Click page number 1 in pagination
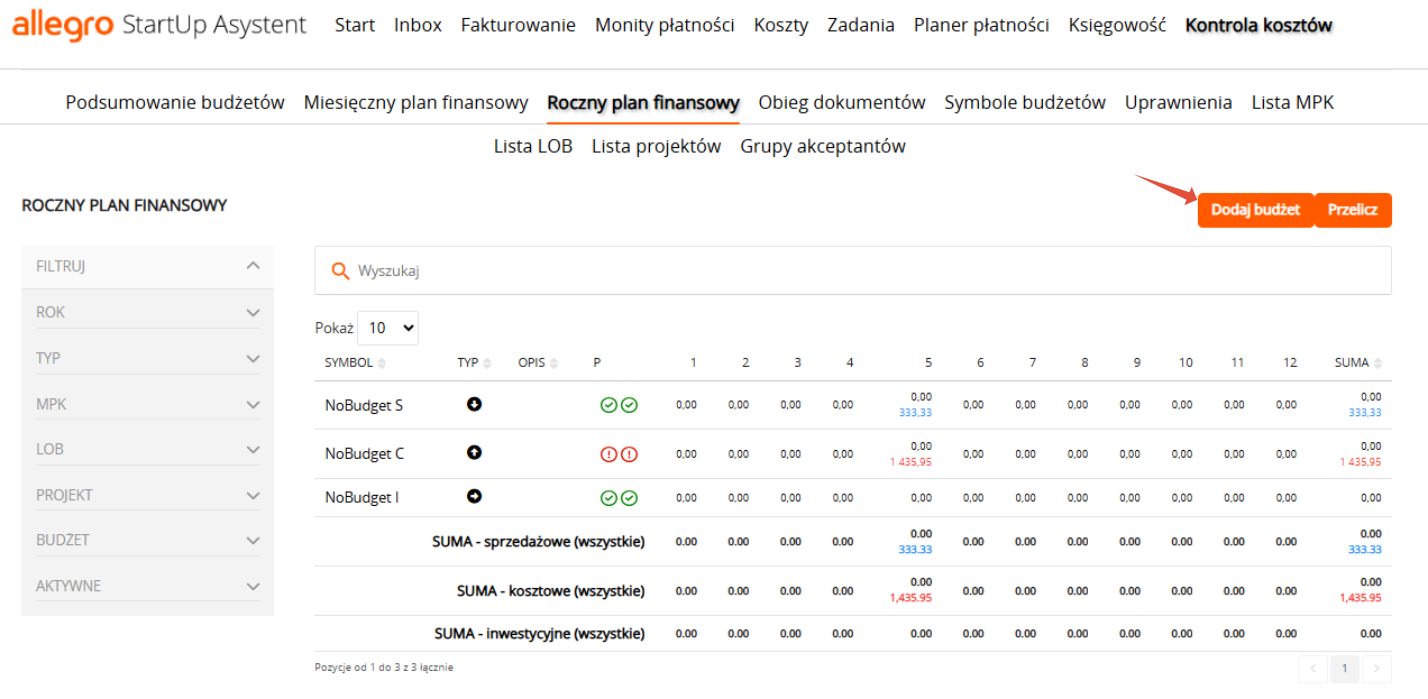Screen dimensions: 1428x699 (1345, 668)
